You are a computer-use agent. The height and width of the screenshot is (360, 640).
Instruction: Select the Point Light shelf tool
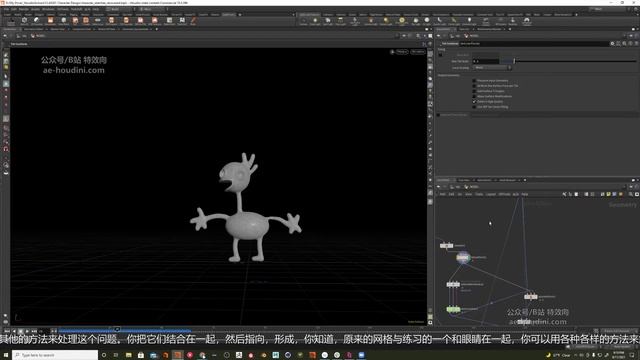(x=315, y=21)
